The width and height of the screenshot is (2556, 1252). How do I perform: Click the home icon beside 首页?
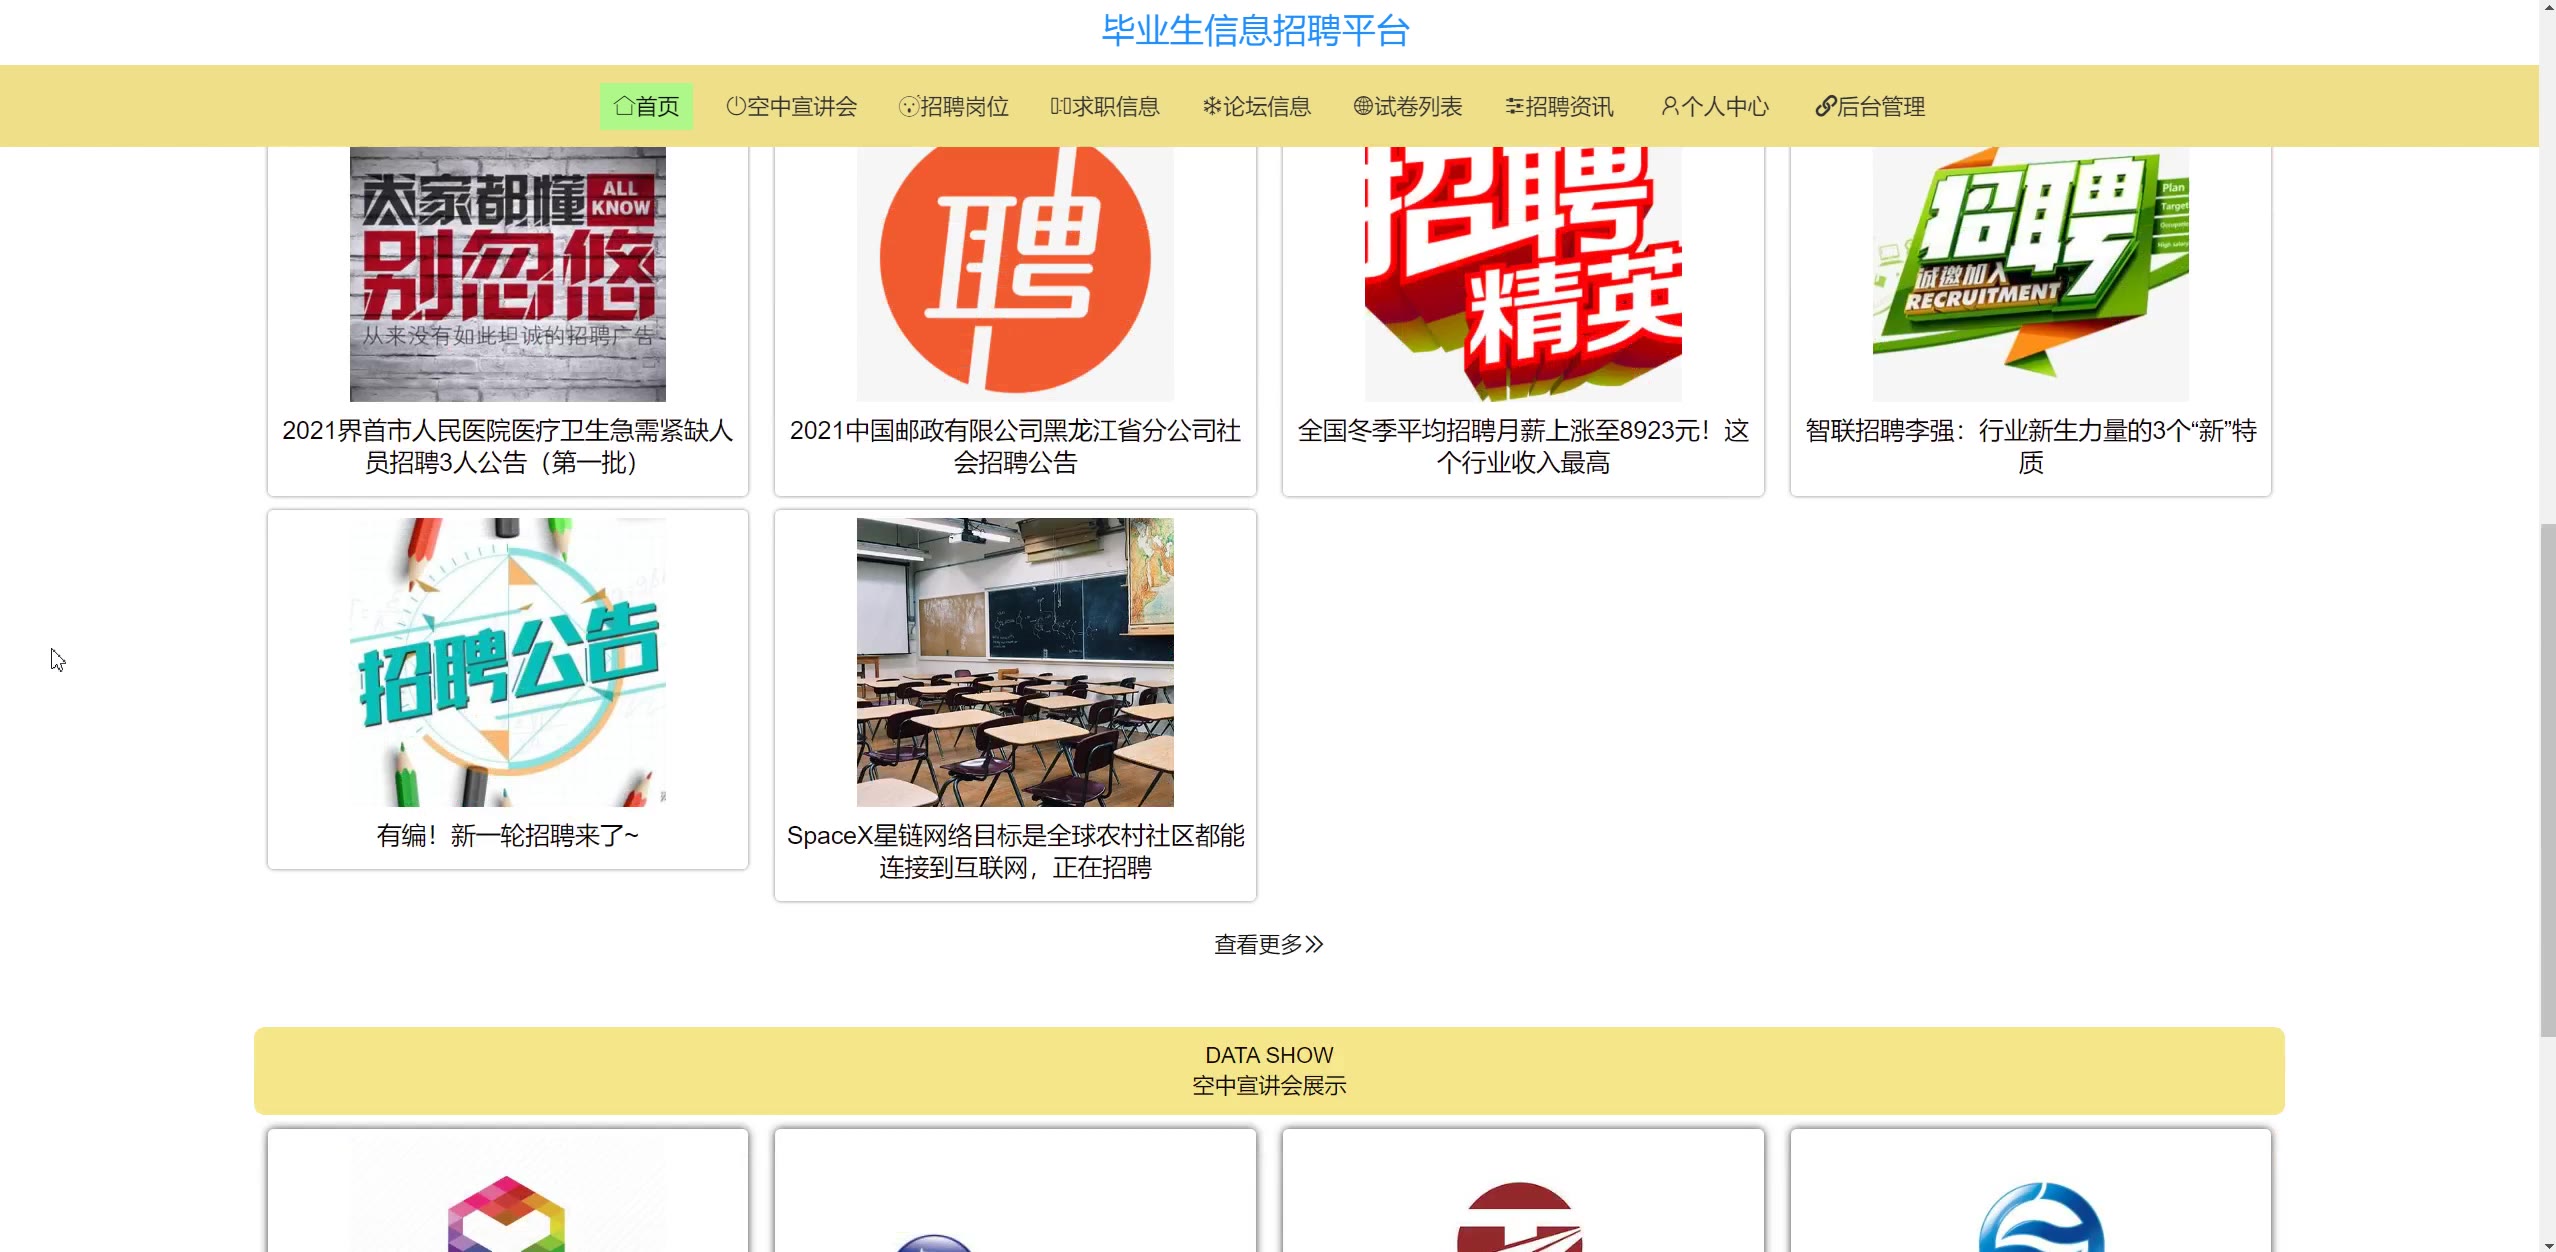(x=623, y=106)
